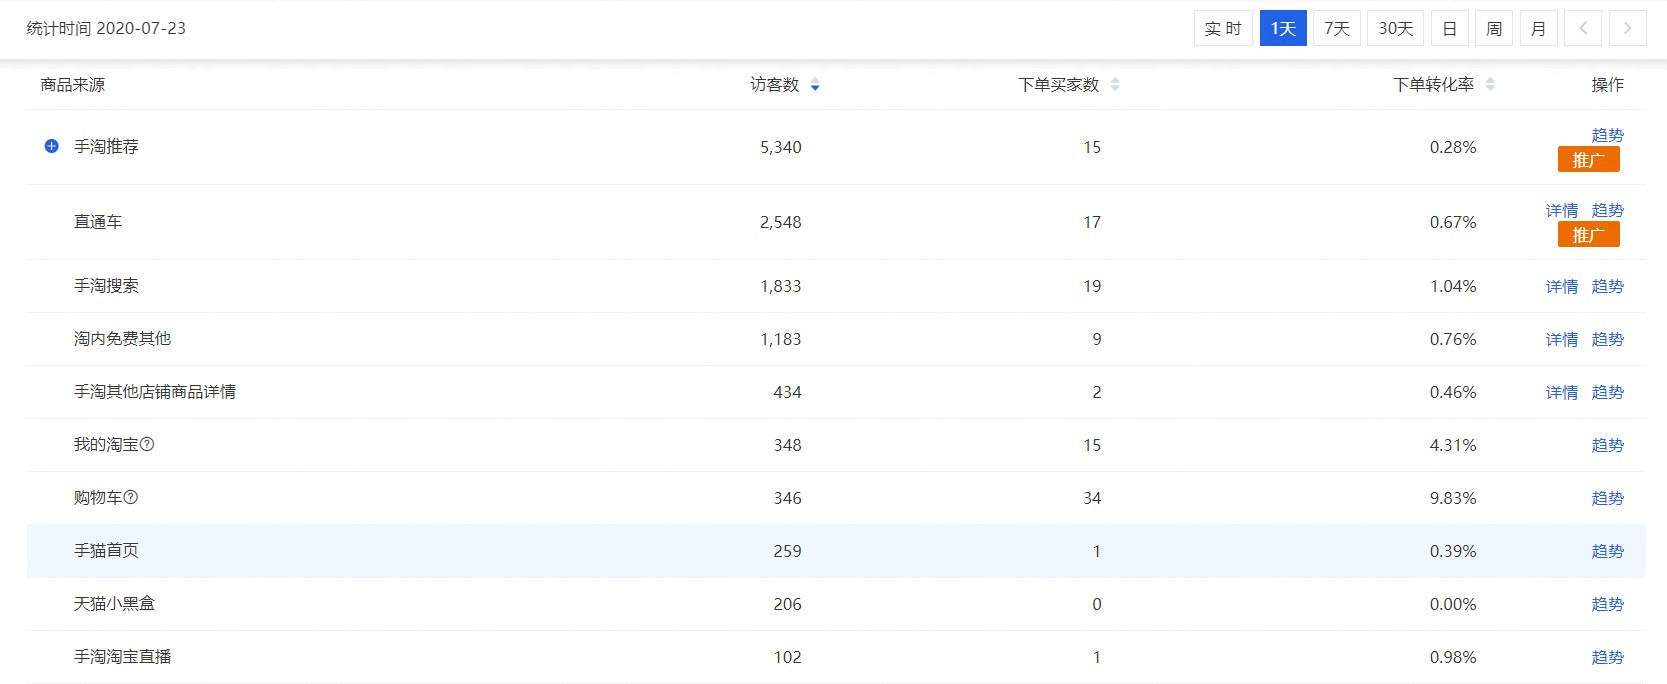Sort by 访客数 column arrow icon
The width and height of the screenshot is (1667, 684).
(x=815, y=85)
